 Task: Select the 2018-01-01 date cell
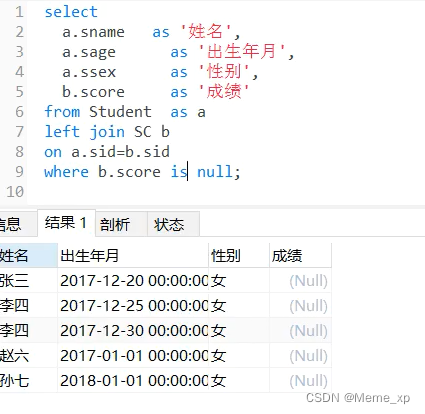(x=133, y=380)
